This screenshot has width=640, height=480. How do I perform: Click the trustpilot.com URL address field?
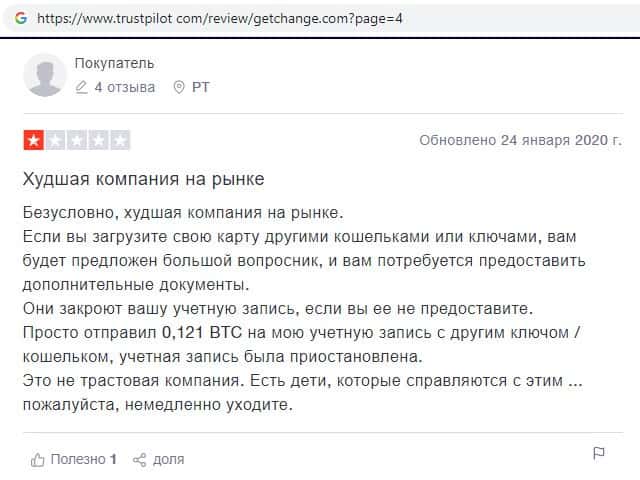(x=220, y=19)
